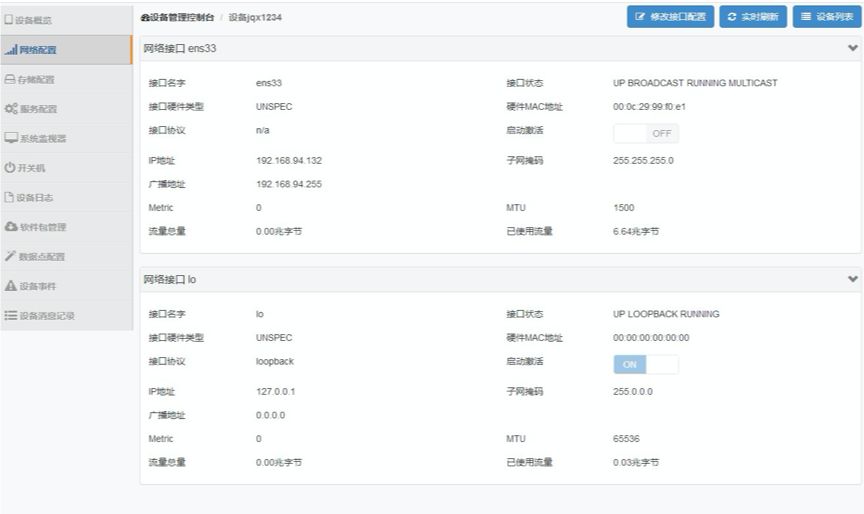
Task: Click broadcast address 0.0.0.0
Action: click(270, 415)
